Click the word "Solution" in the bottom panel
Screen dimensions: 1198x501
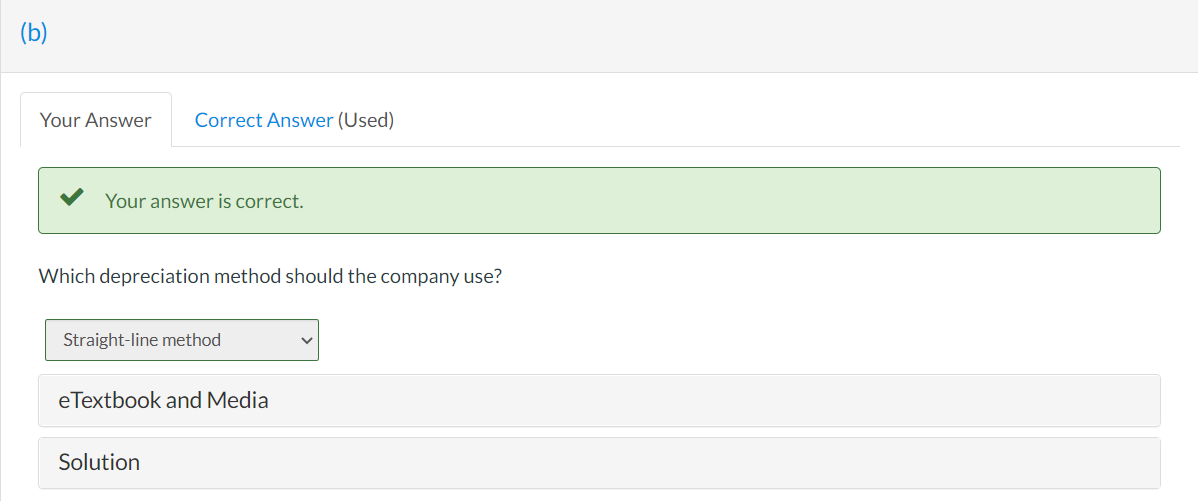pyautogui.click(x=99, y=462)
